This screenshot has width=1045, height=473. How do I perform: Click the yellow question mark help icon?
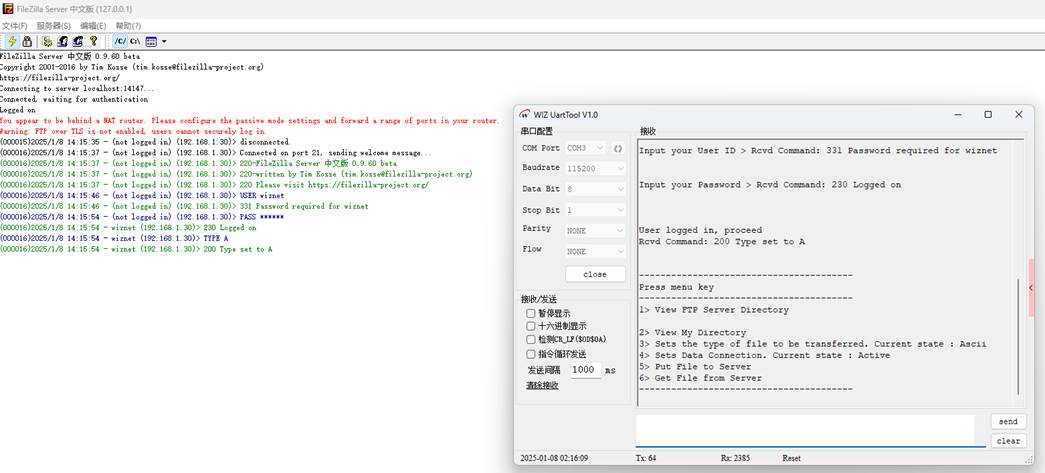click(94, 42)
